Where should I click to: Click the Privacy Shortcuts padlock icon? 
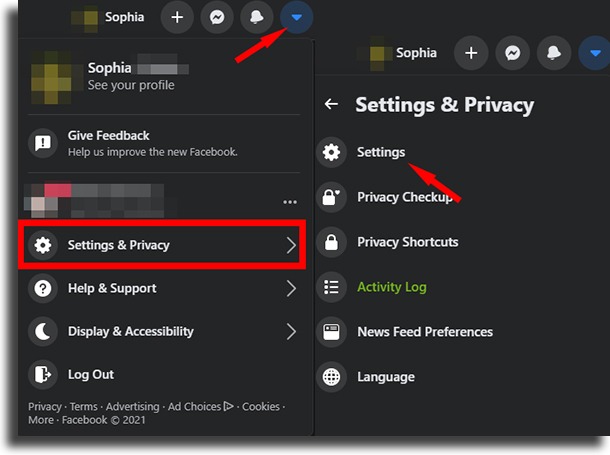(x=331, y=242)
